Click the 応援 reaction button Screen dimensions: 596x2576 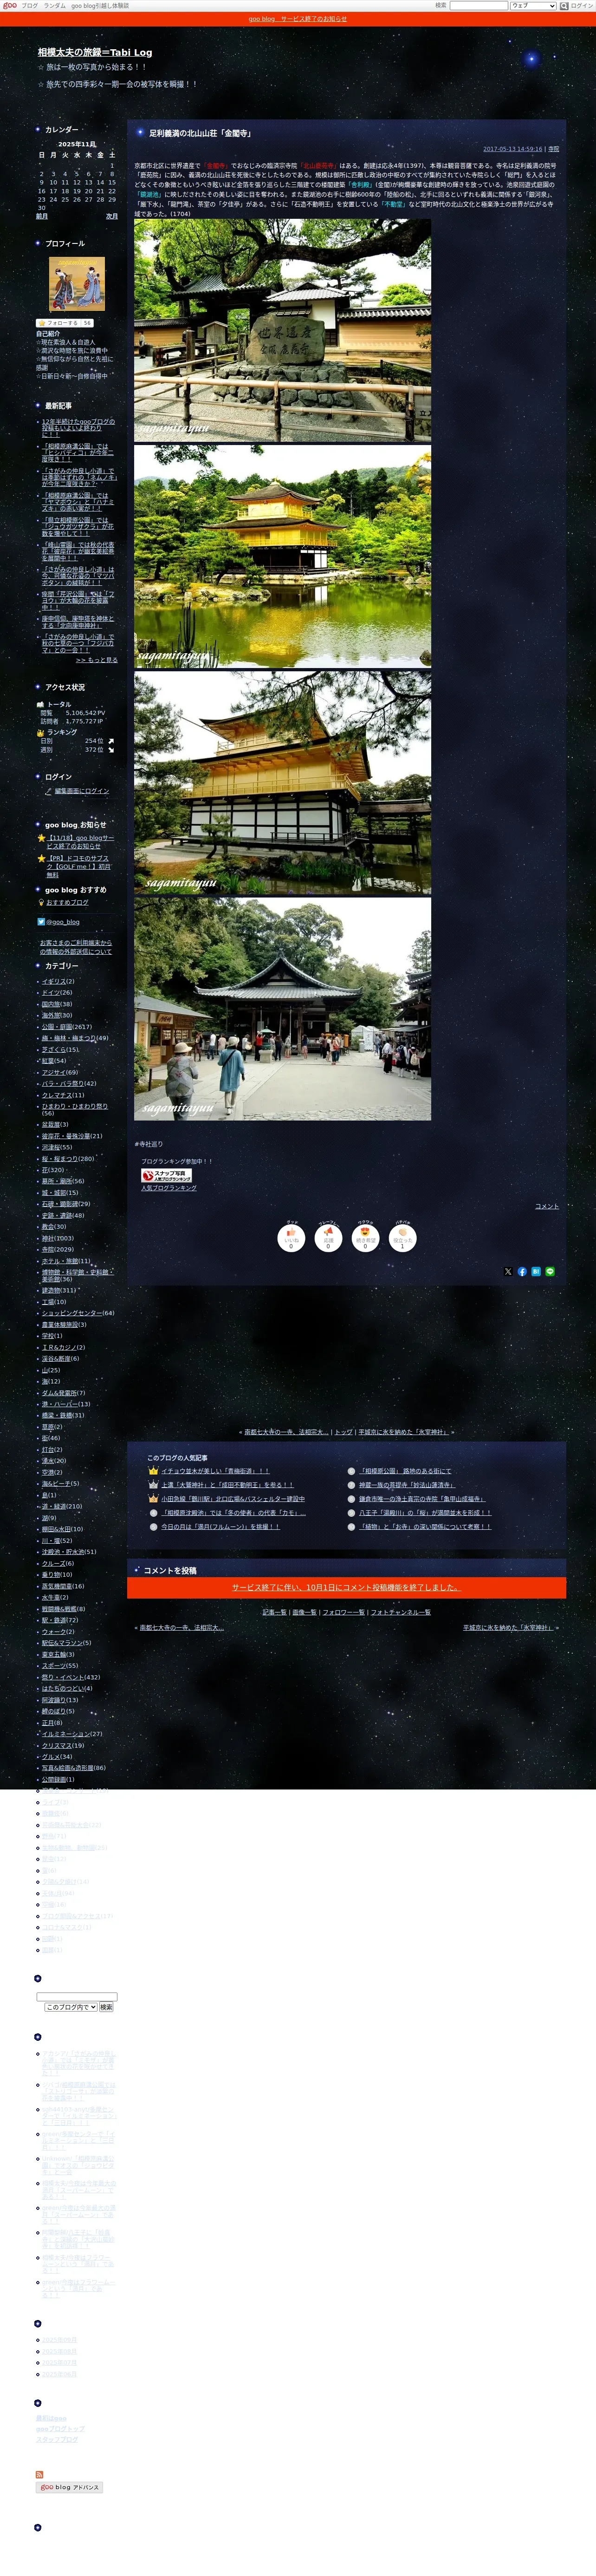[328, 1239]
